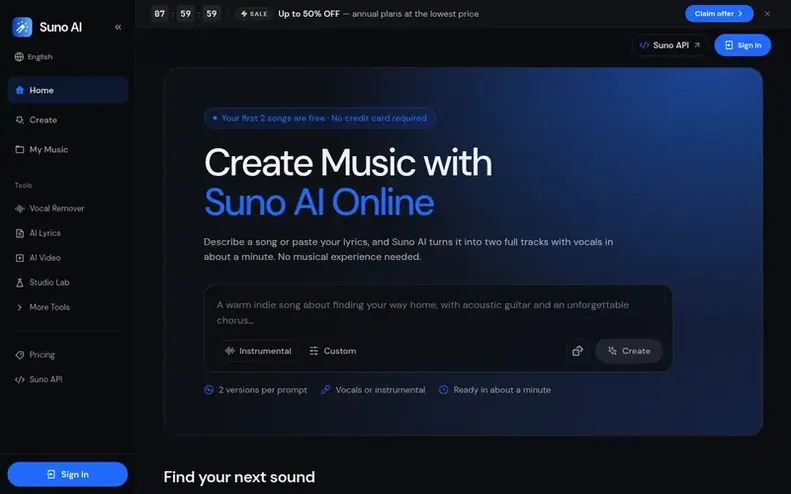Click the Create sparkle icon in sidebar
Screen dimensions: 791x494
[x=20, y=120]
